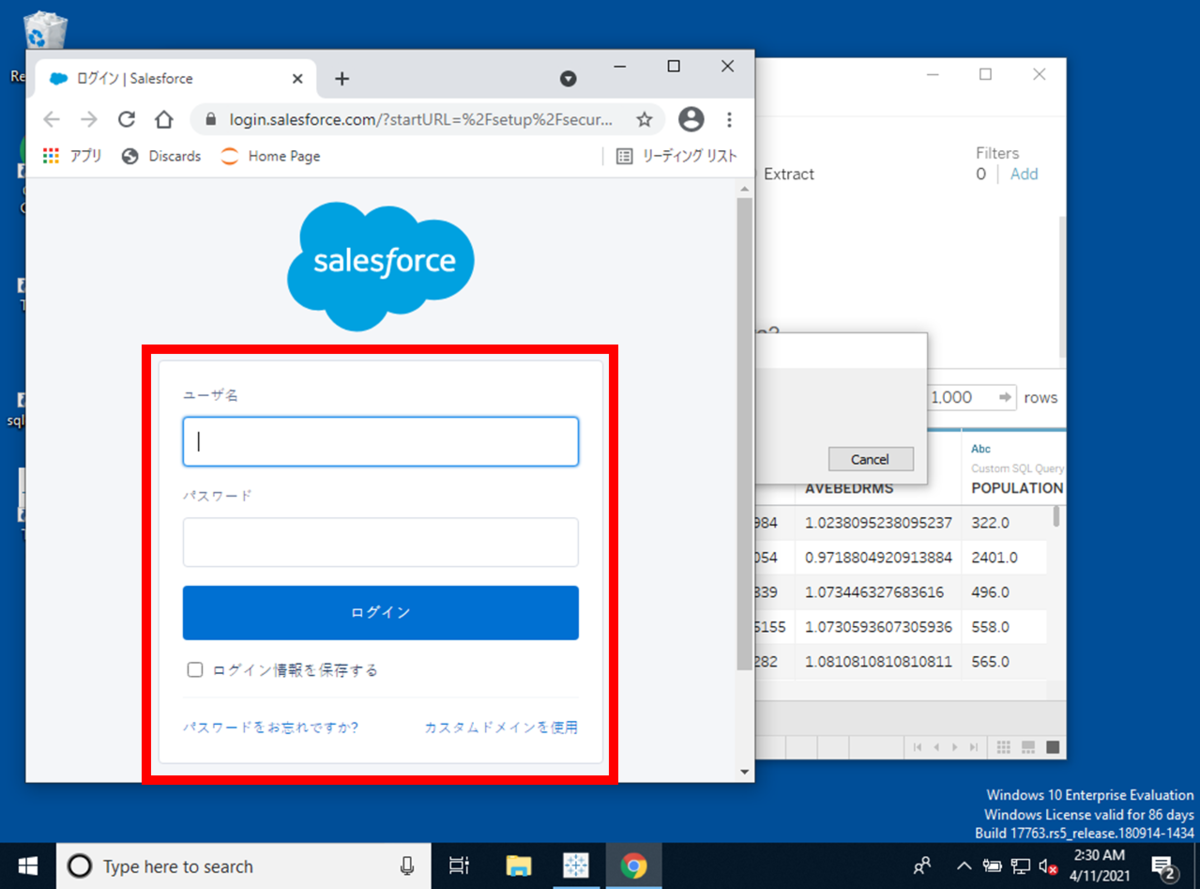Click the arrow next to the rows field
This screenshot has width=1200, height=889.
point(1005,397)
